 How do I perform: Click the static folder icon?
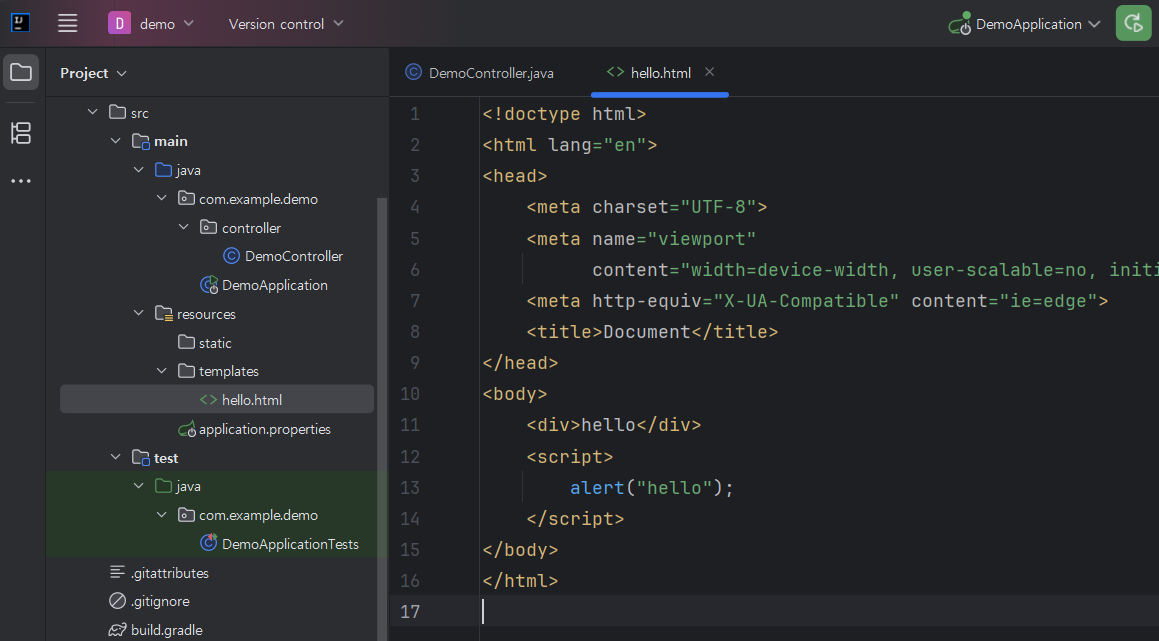point(187,342)
